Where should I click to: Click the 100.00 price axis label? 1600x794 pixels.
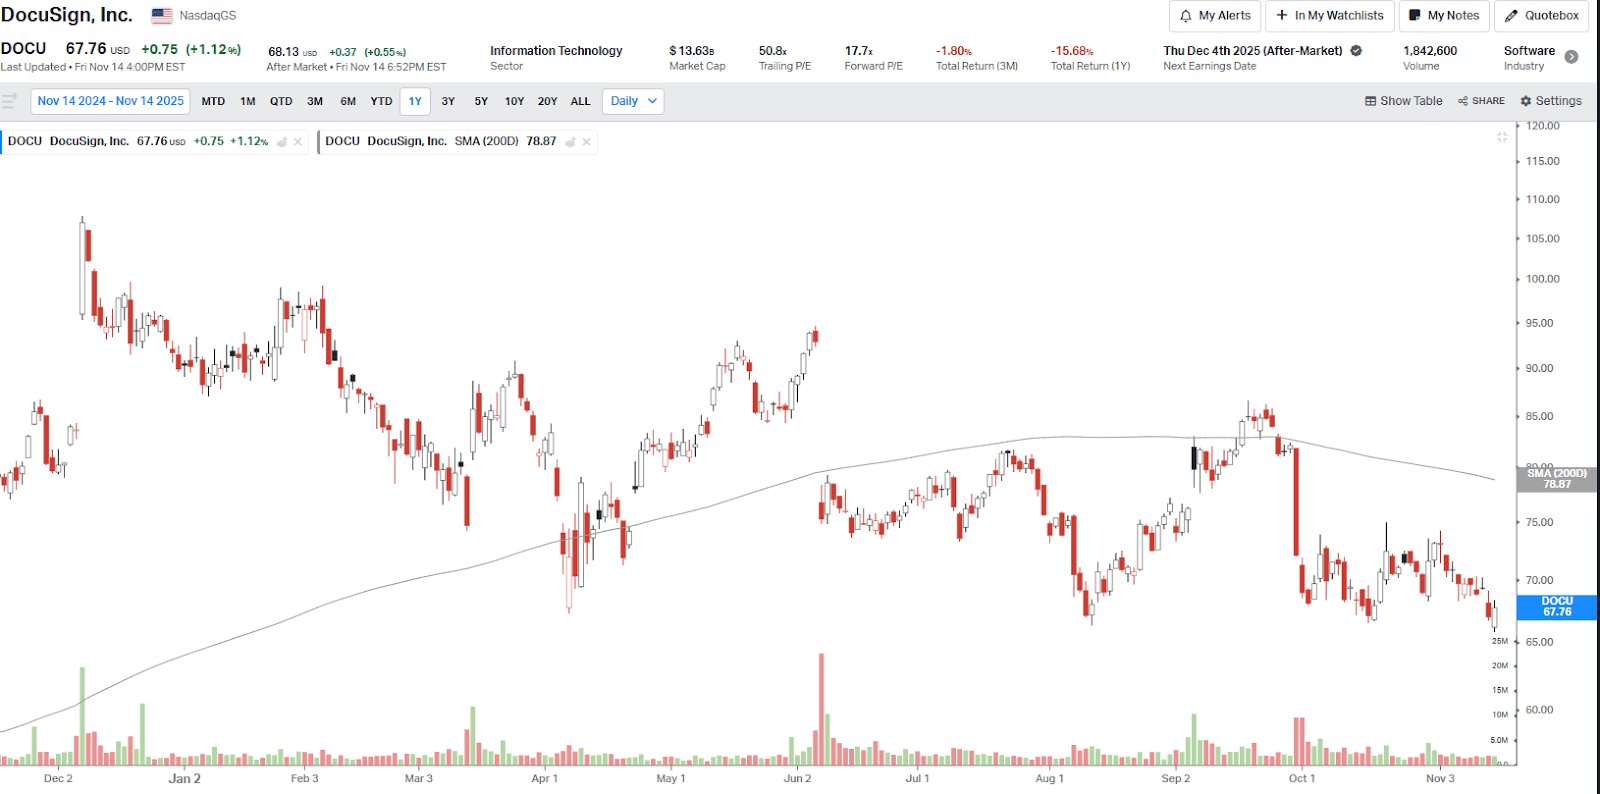(1542, 279)
